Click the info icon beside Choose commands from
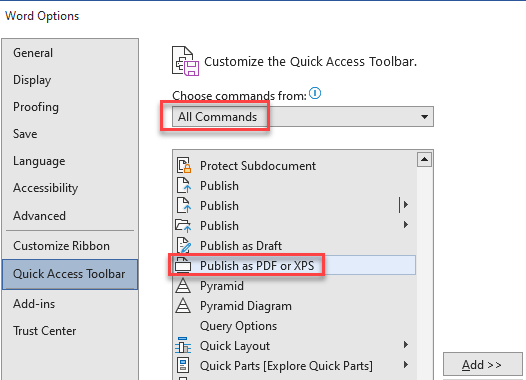The height and width of the screenshot is (380, 526). click(x=315, y=93)
